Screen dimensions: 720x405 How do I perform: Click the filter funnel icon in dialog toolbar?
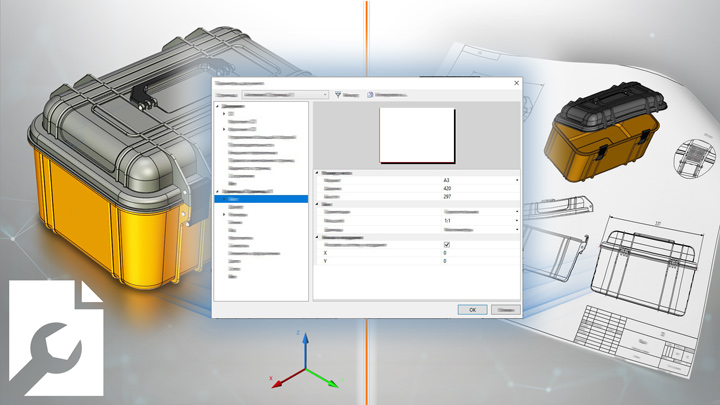click(x=338, y=95)
